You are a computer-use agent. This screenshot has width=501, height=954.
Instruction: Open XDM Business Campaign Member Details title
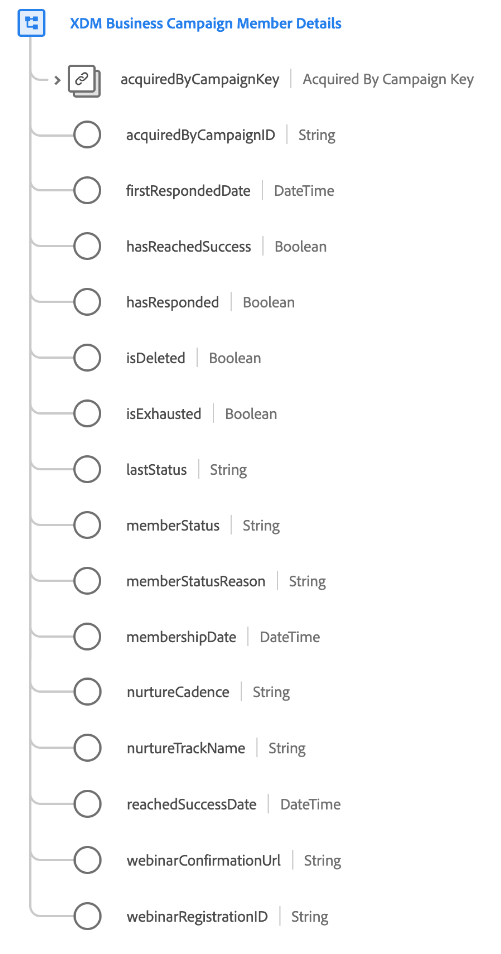pos(205,24)
